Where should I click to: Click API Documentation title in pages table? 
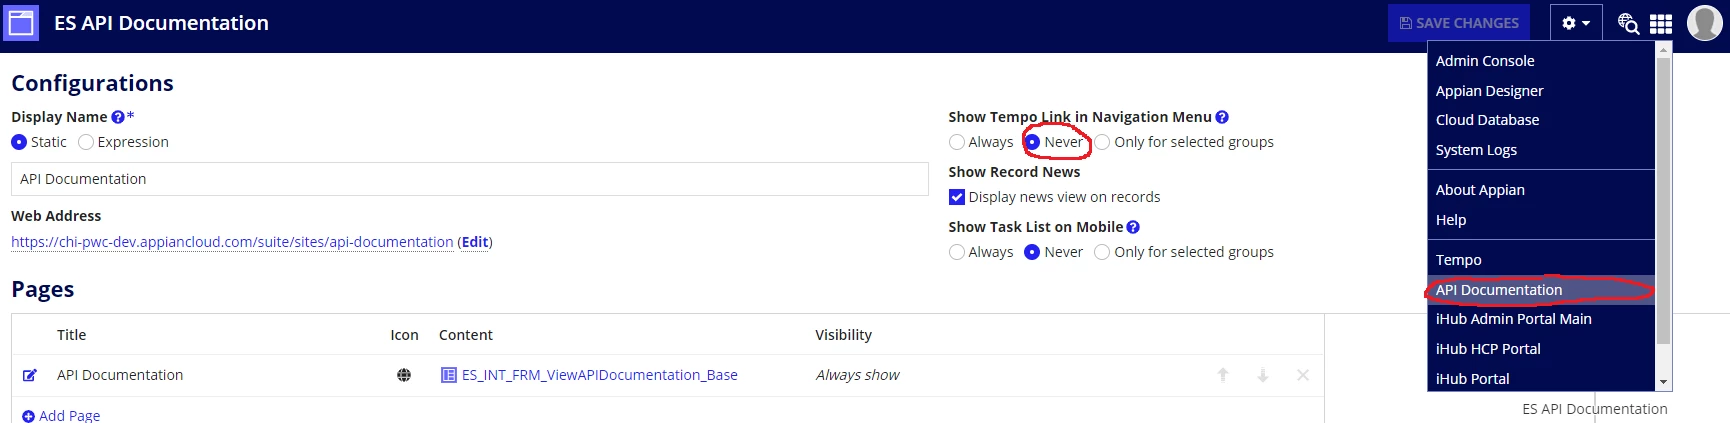pos(120,375)
